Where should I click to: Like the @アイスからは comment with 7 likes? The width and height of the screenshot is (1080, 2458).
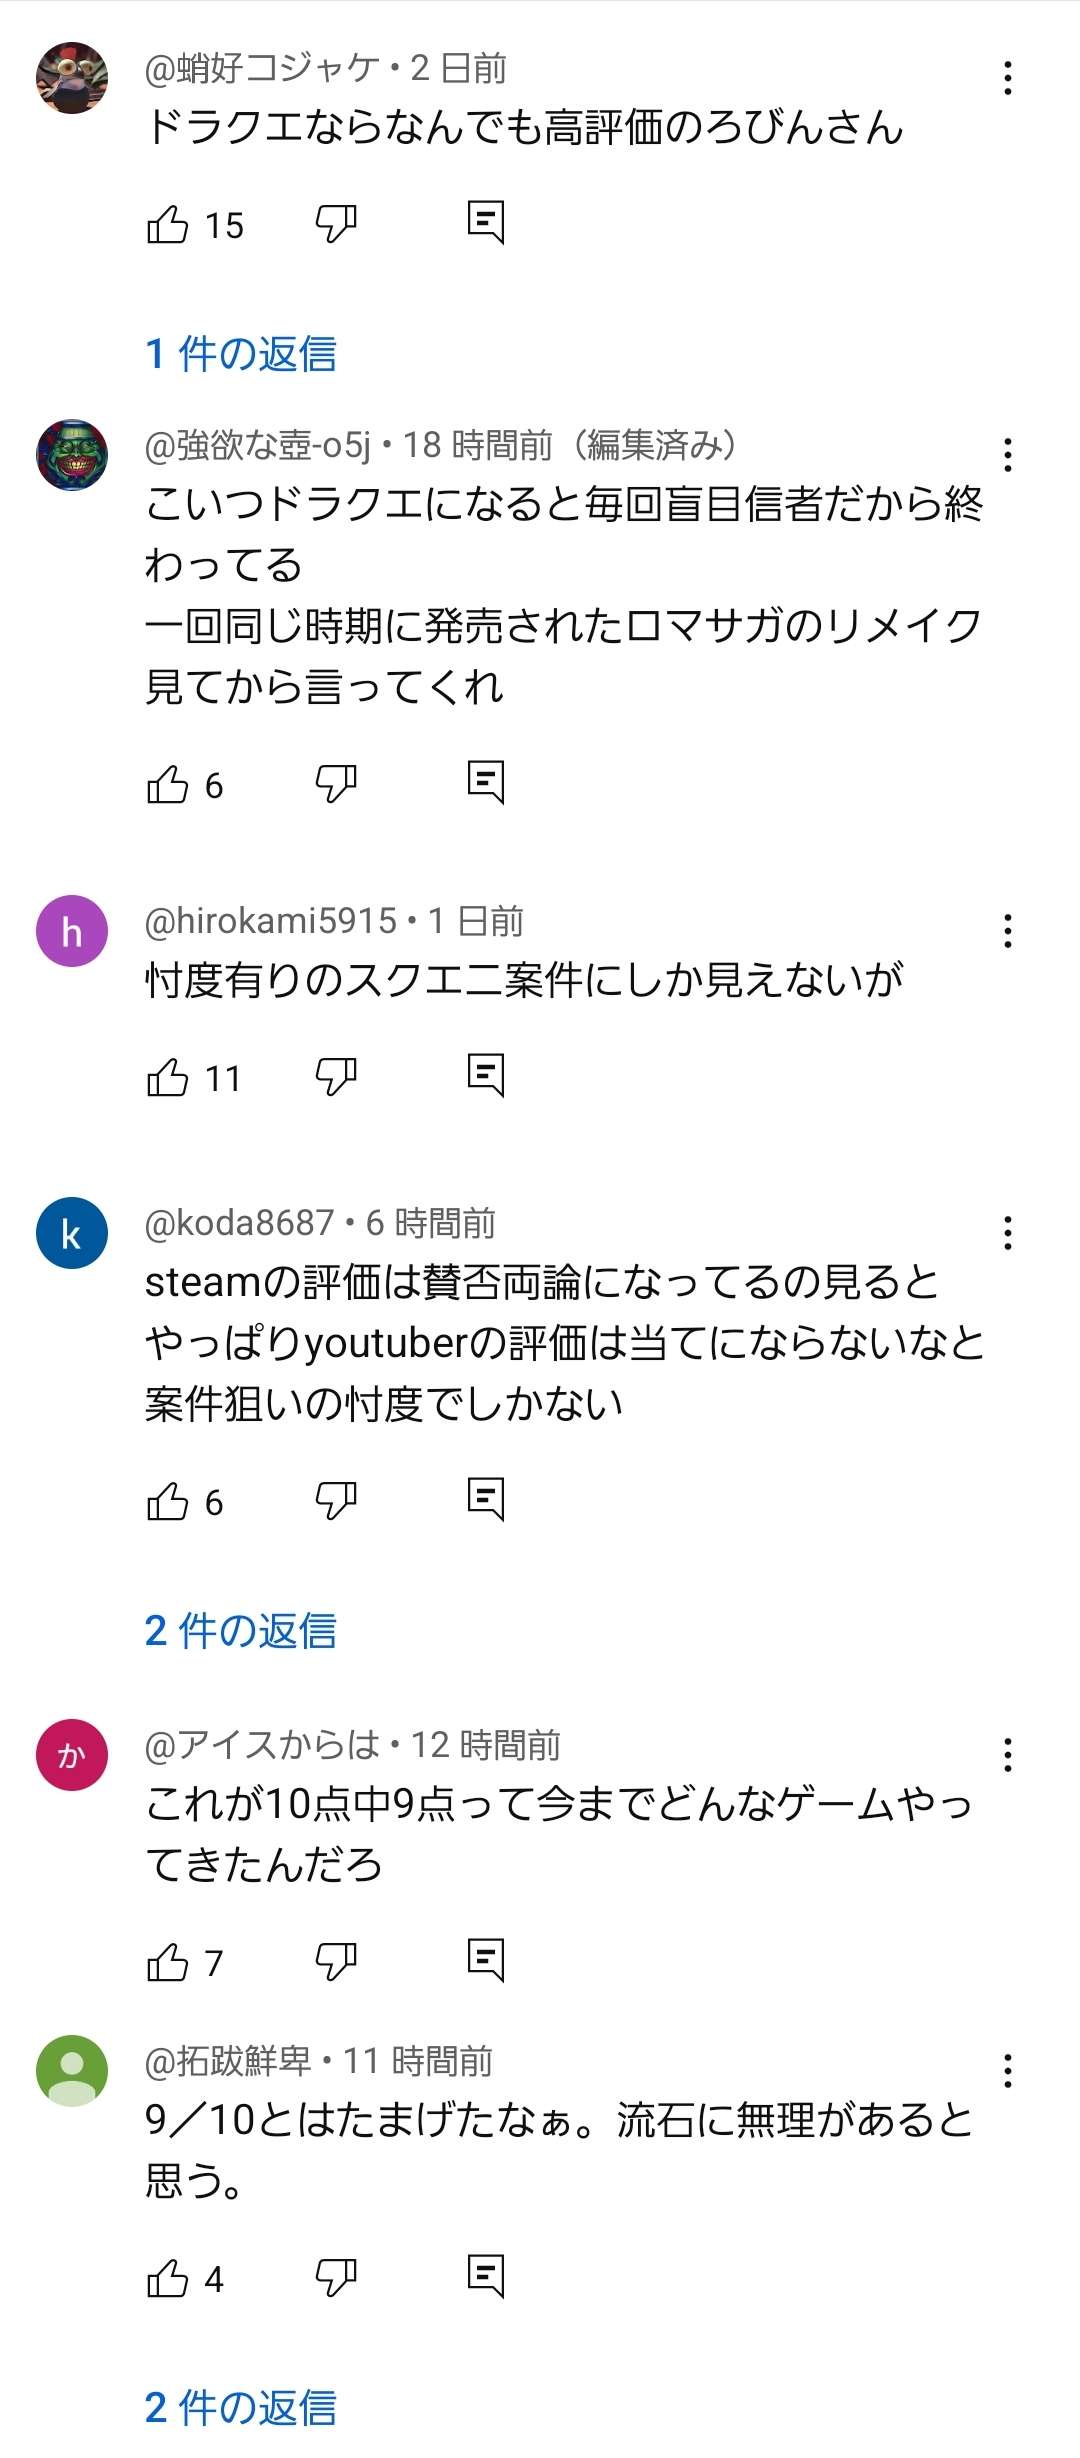tap(167, 1961)
